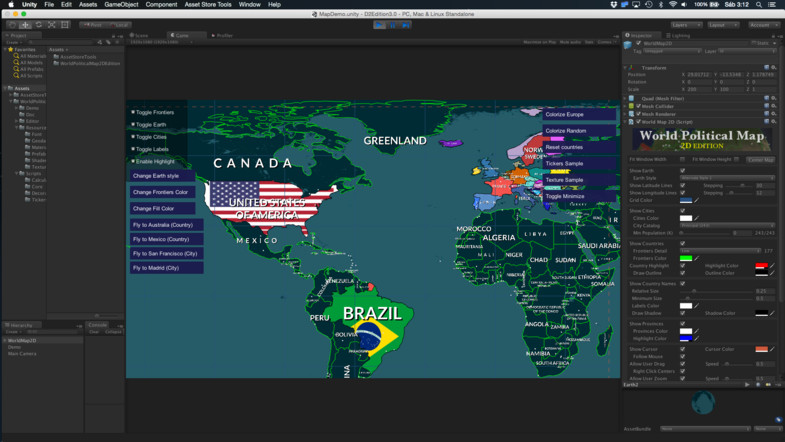
Task: Click the Relative Size slider
Action: coord(717,291)
